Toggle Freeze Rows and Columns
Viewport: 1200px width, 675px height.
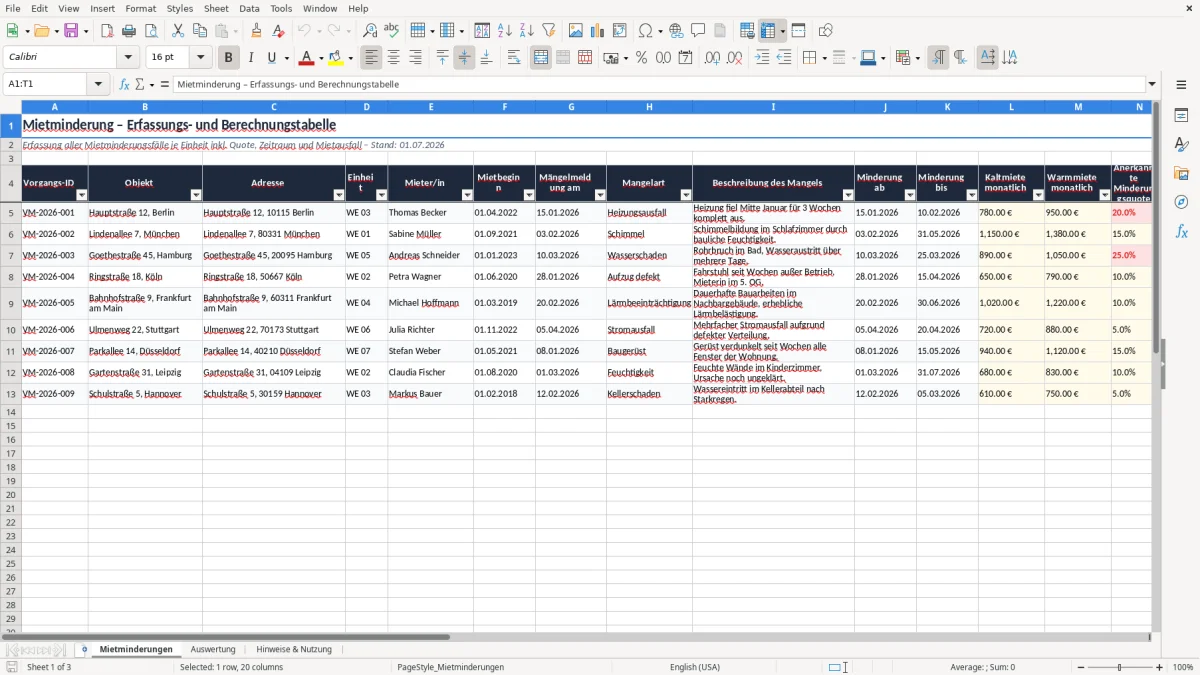[768, 31]
